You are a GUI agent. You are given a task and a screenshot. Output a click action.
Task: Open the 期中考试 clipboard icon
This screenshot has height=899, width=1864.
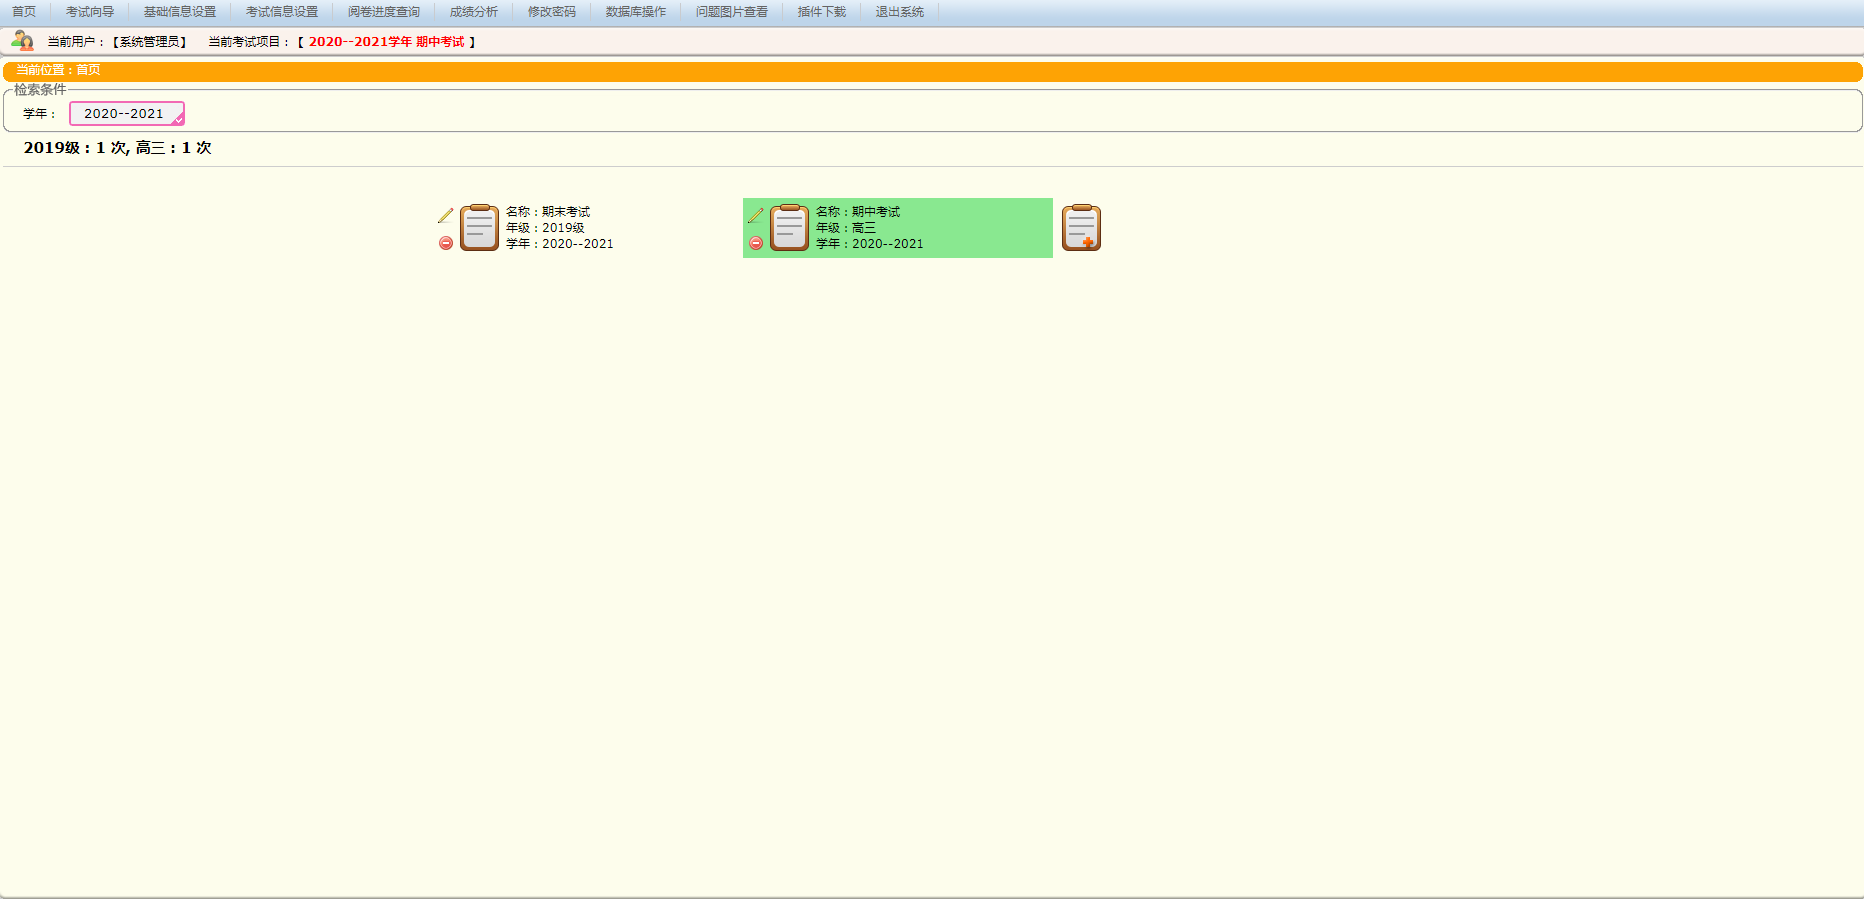pyautogui.click(x=789, y=228)
